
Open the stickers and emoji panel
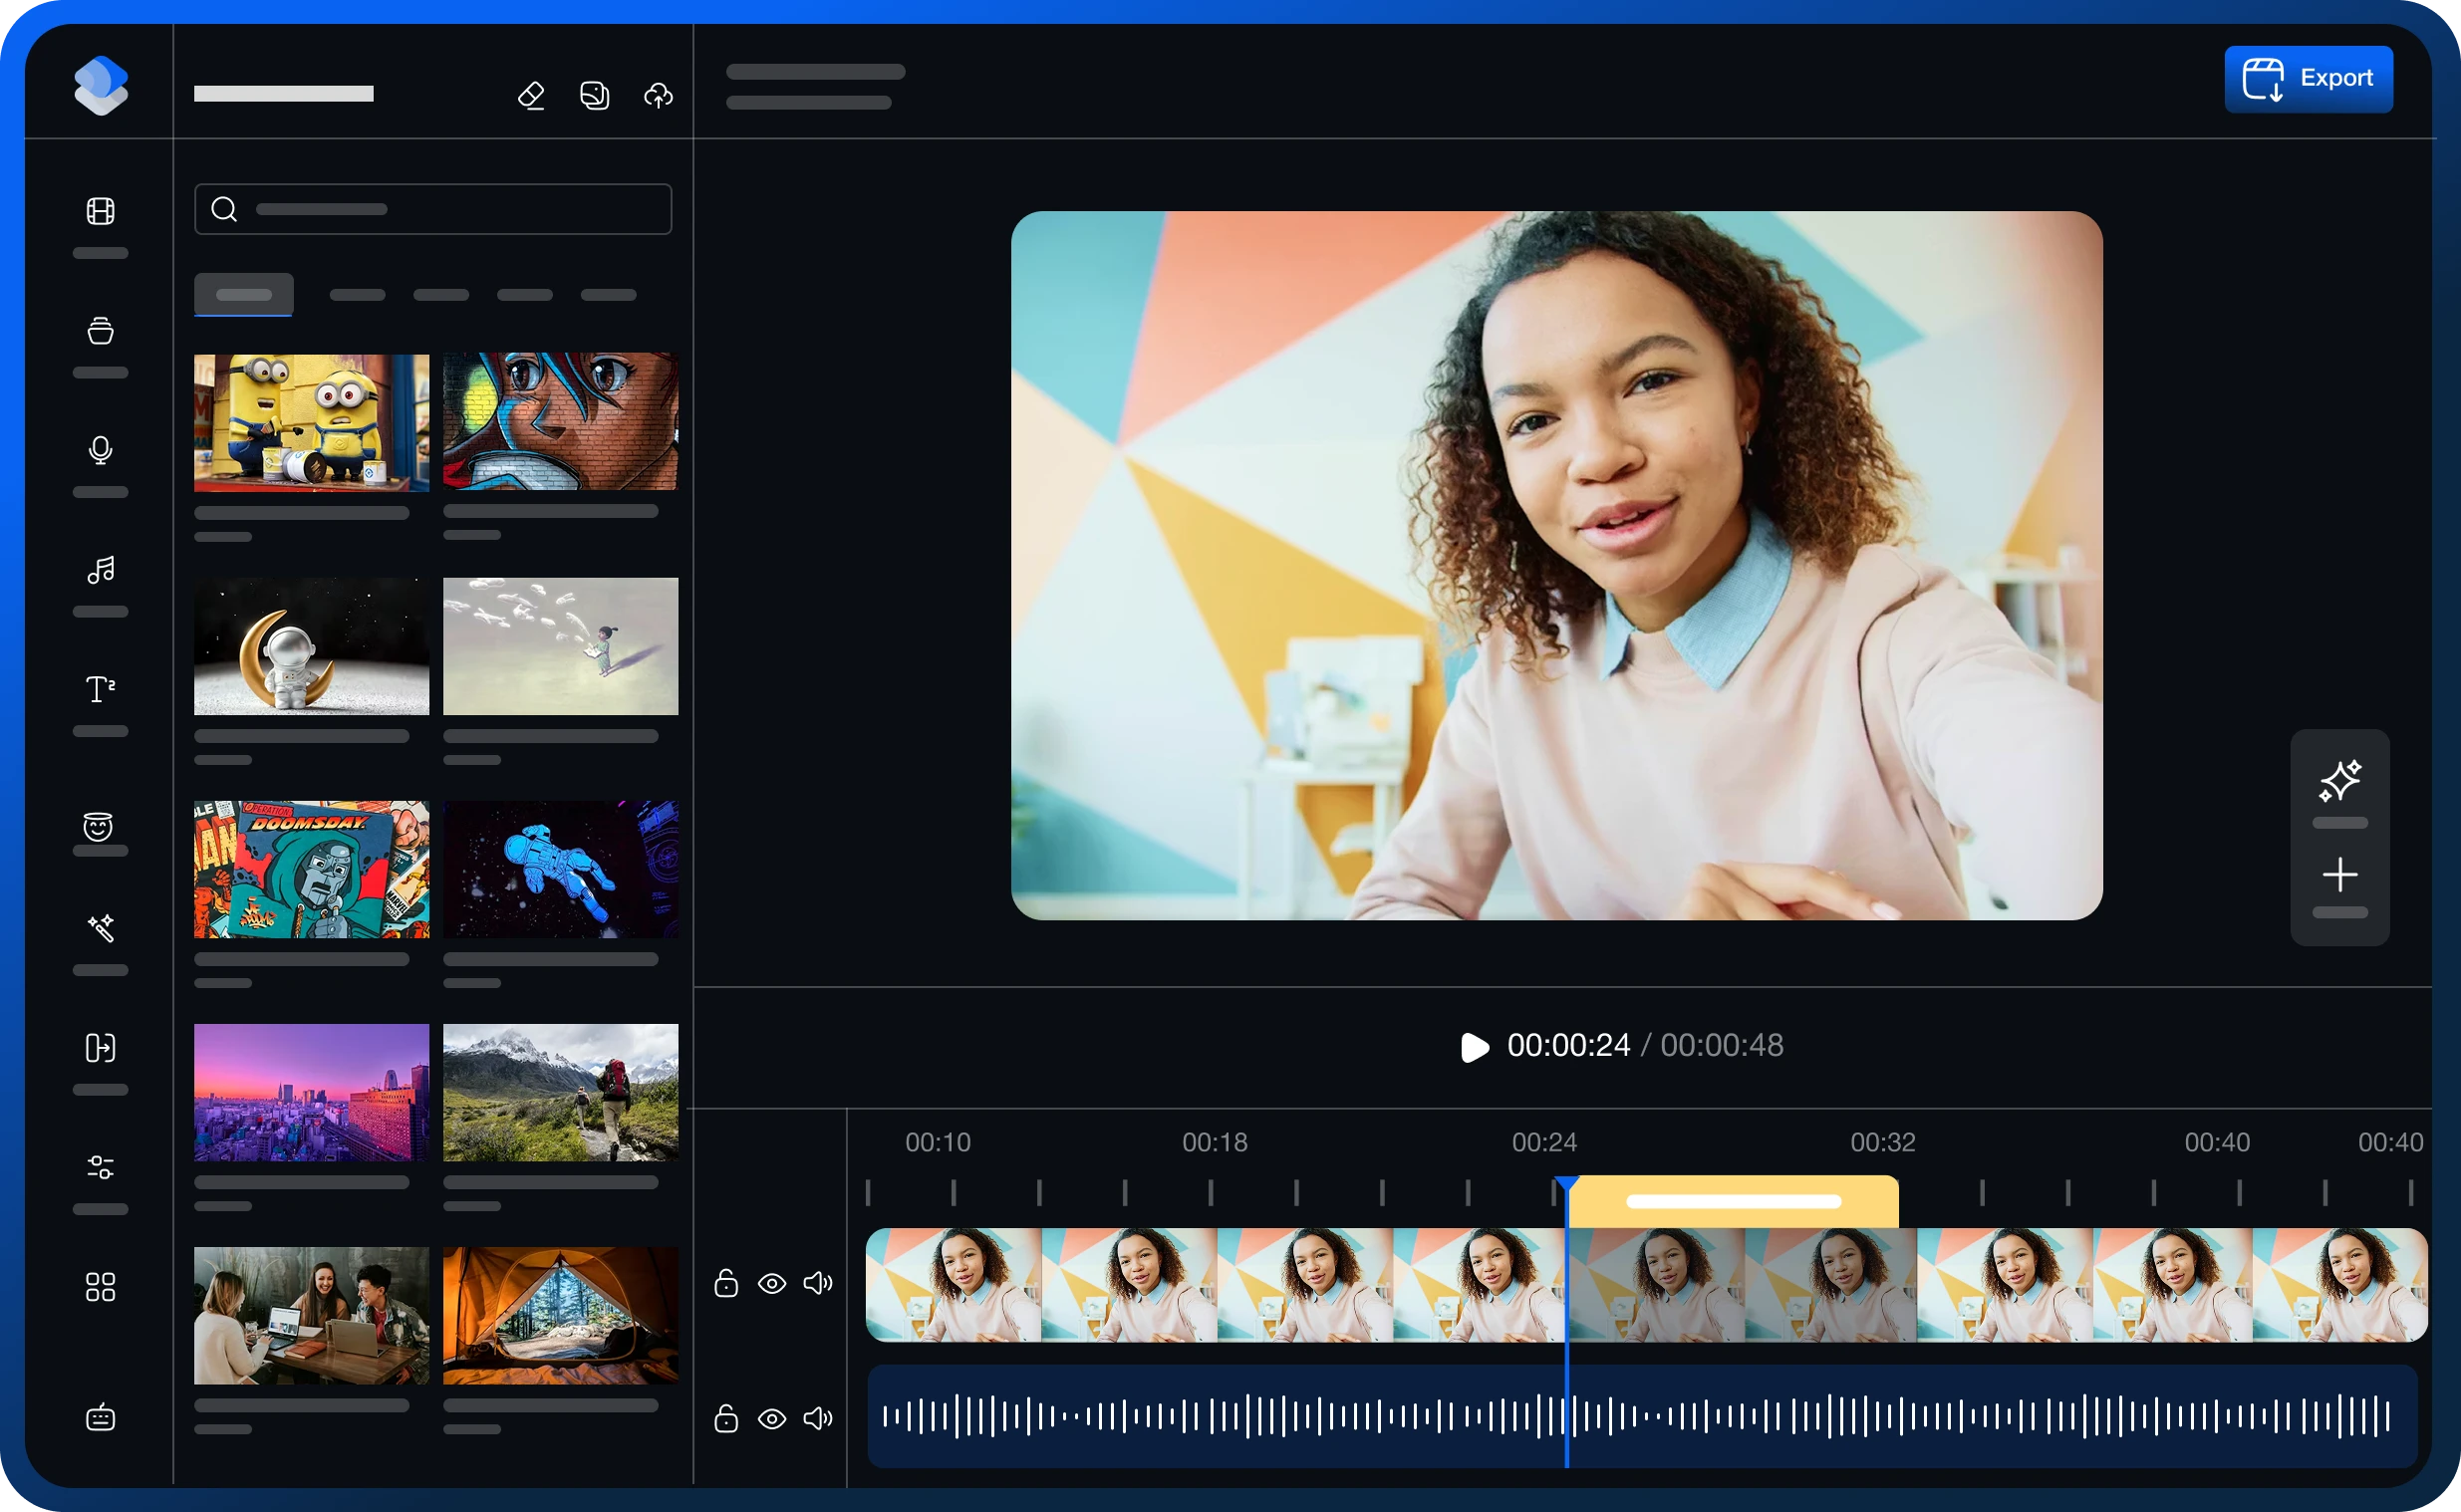(100, 828)
